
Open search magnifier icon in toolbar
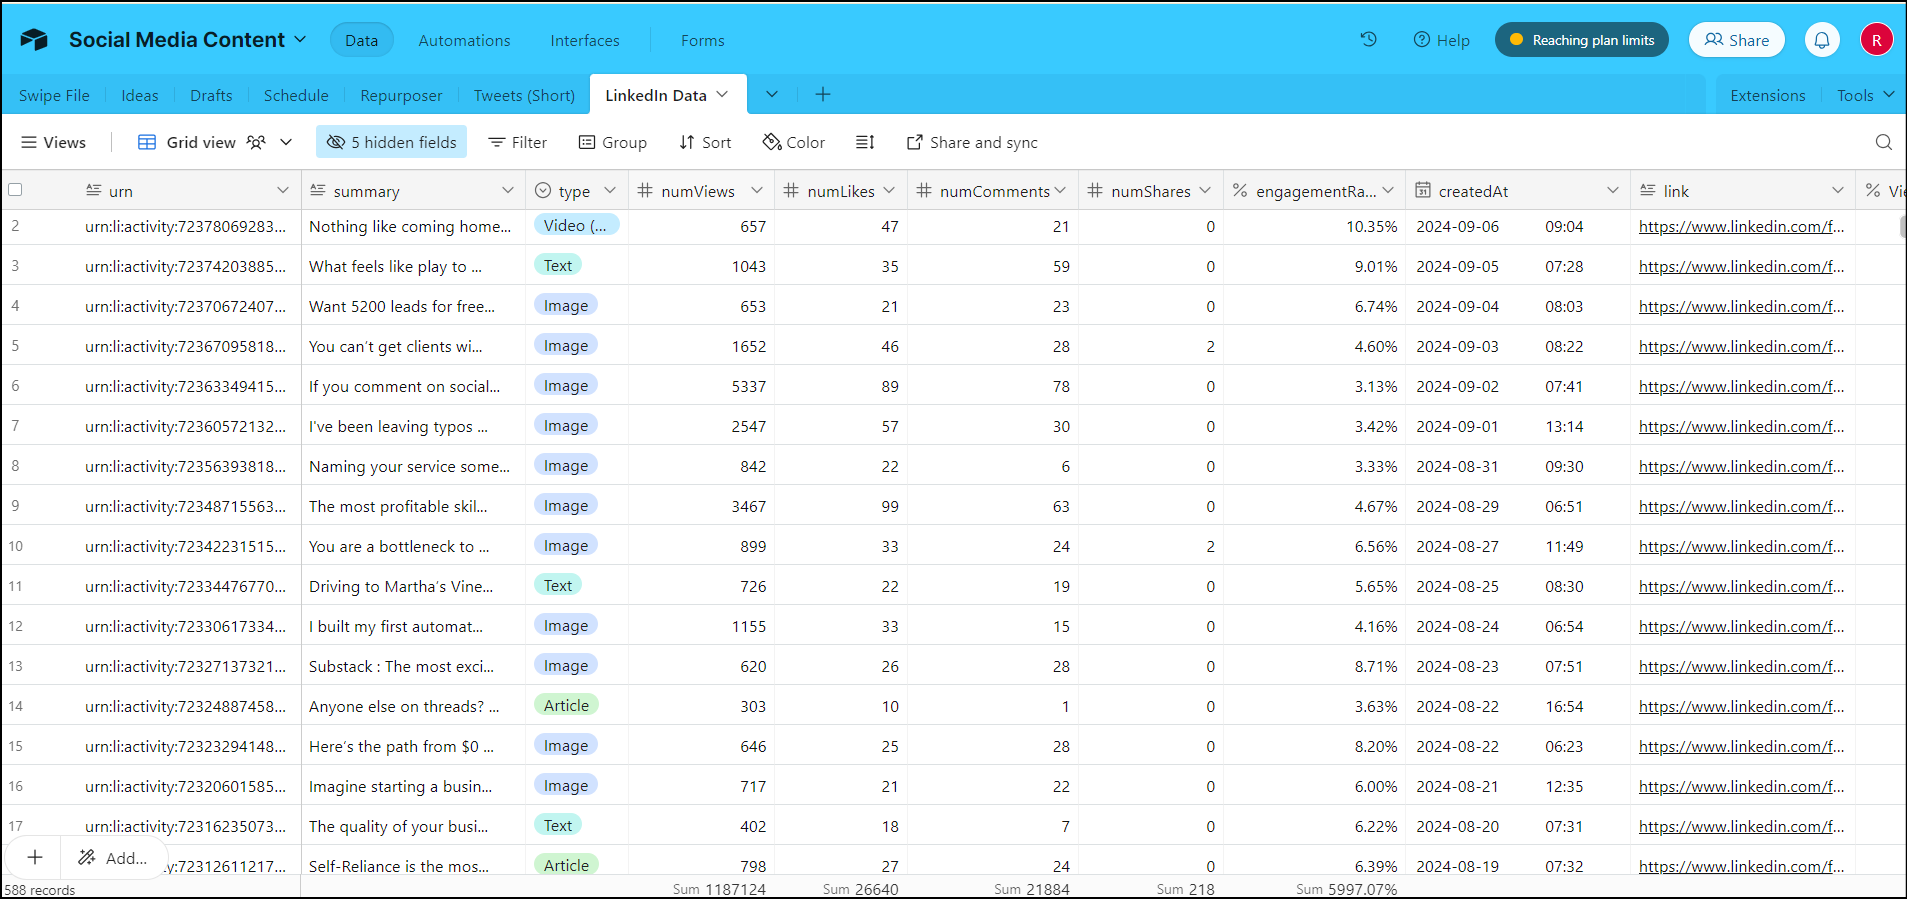pos(1884,142)
